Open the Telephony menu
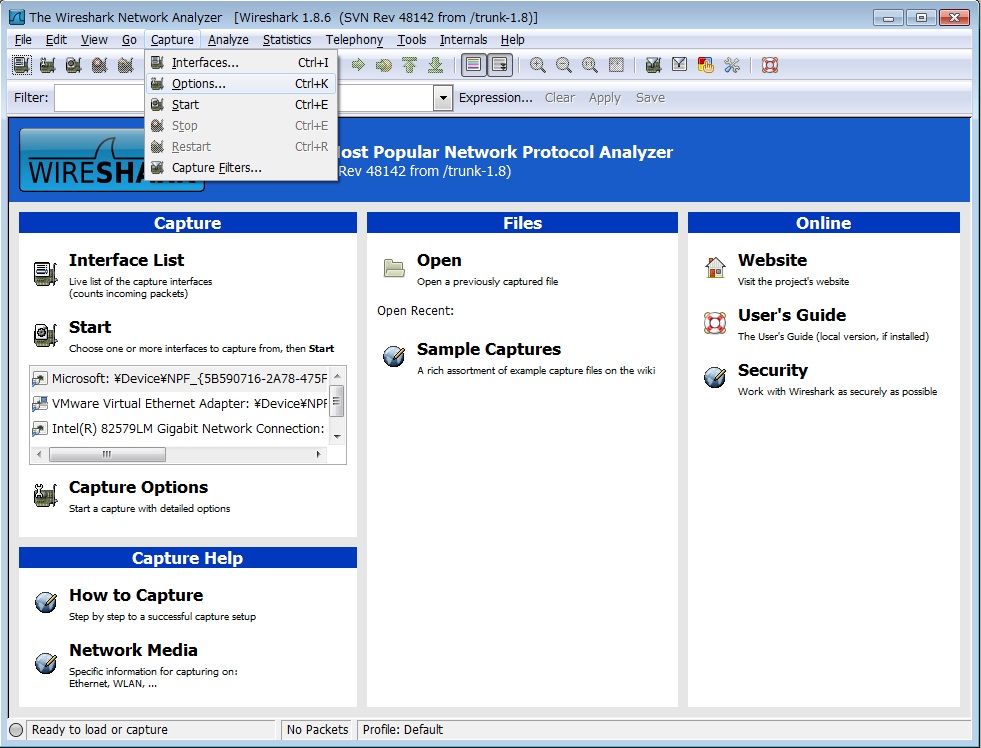The image size is (981, 748). pyautogui.click(x=354, y=39)
